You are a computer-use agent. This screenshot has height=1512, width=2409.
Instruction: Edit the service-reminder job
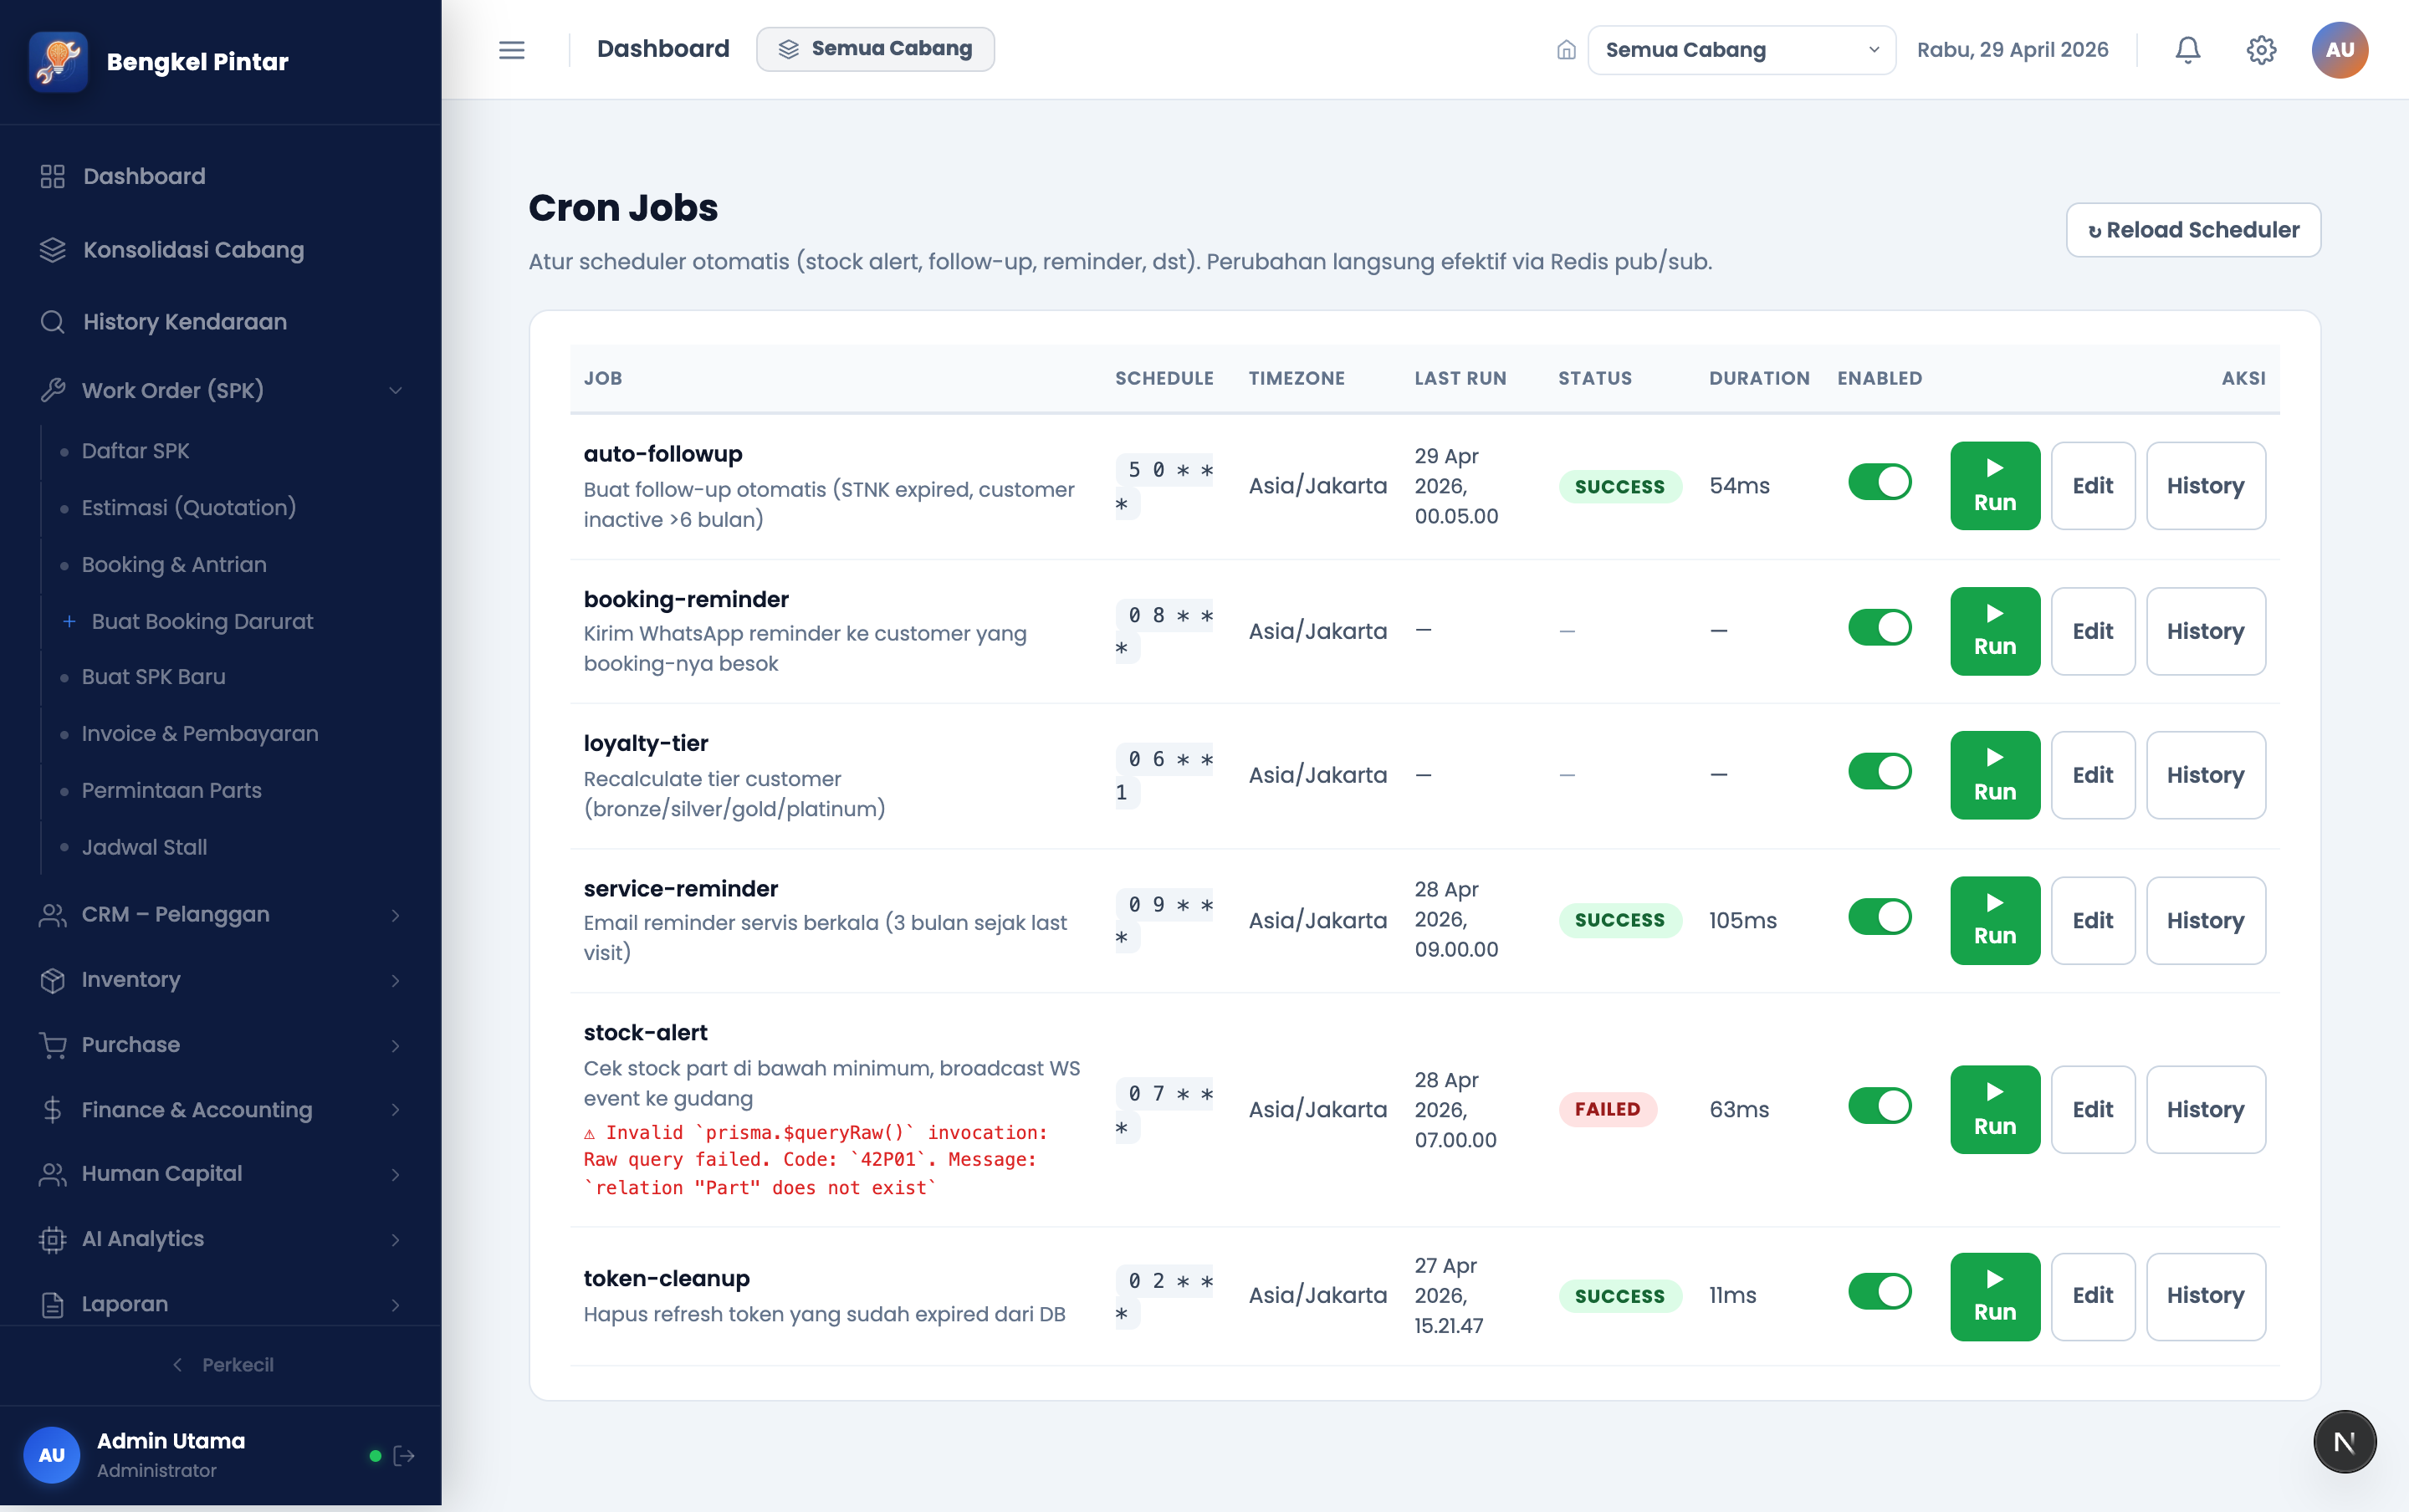(2092, 920)
